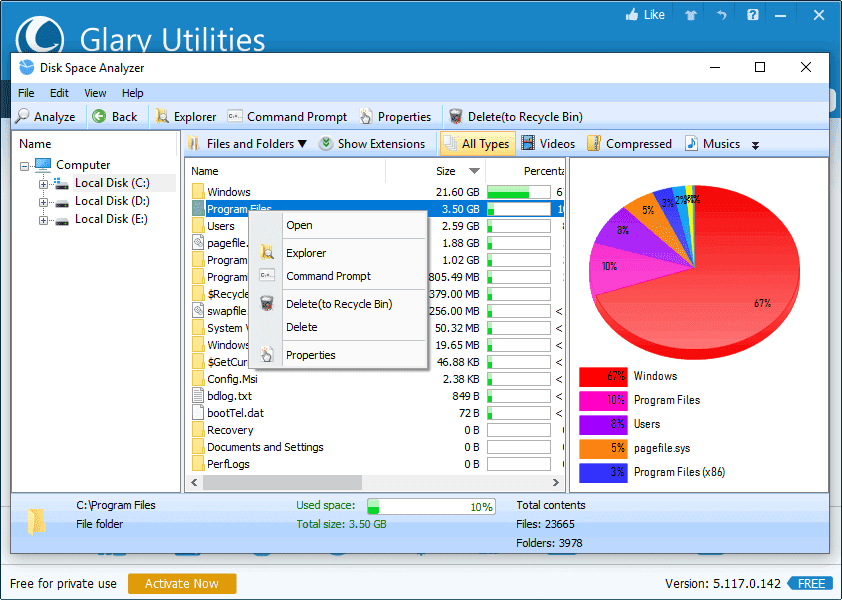
Task: Open Files and Folders dropdown
Action: [x=248, y=144]
